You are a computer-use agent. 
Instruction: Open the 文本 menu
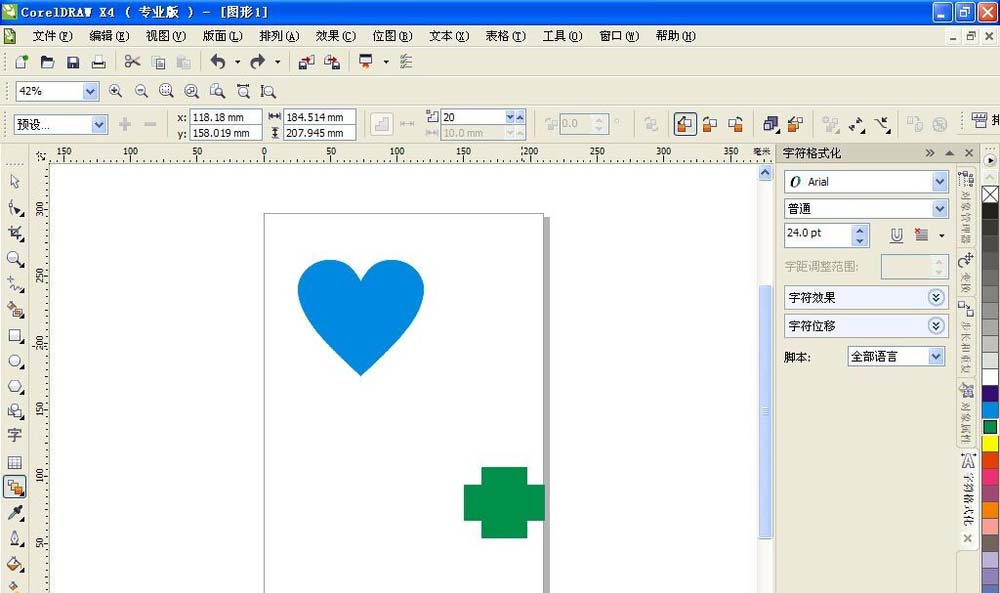point(449,36)
